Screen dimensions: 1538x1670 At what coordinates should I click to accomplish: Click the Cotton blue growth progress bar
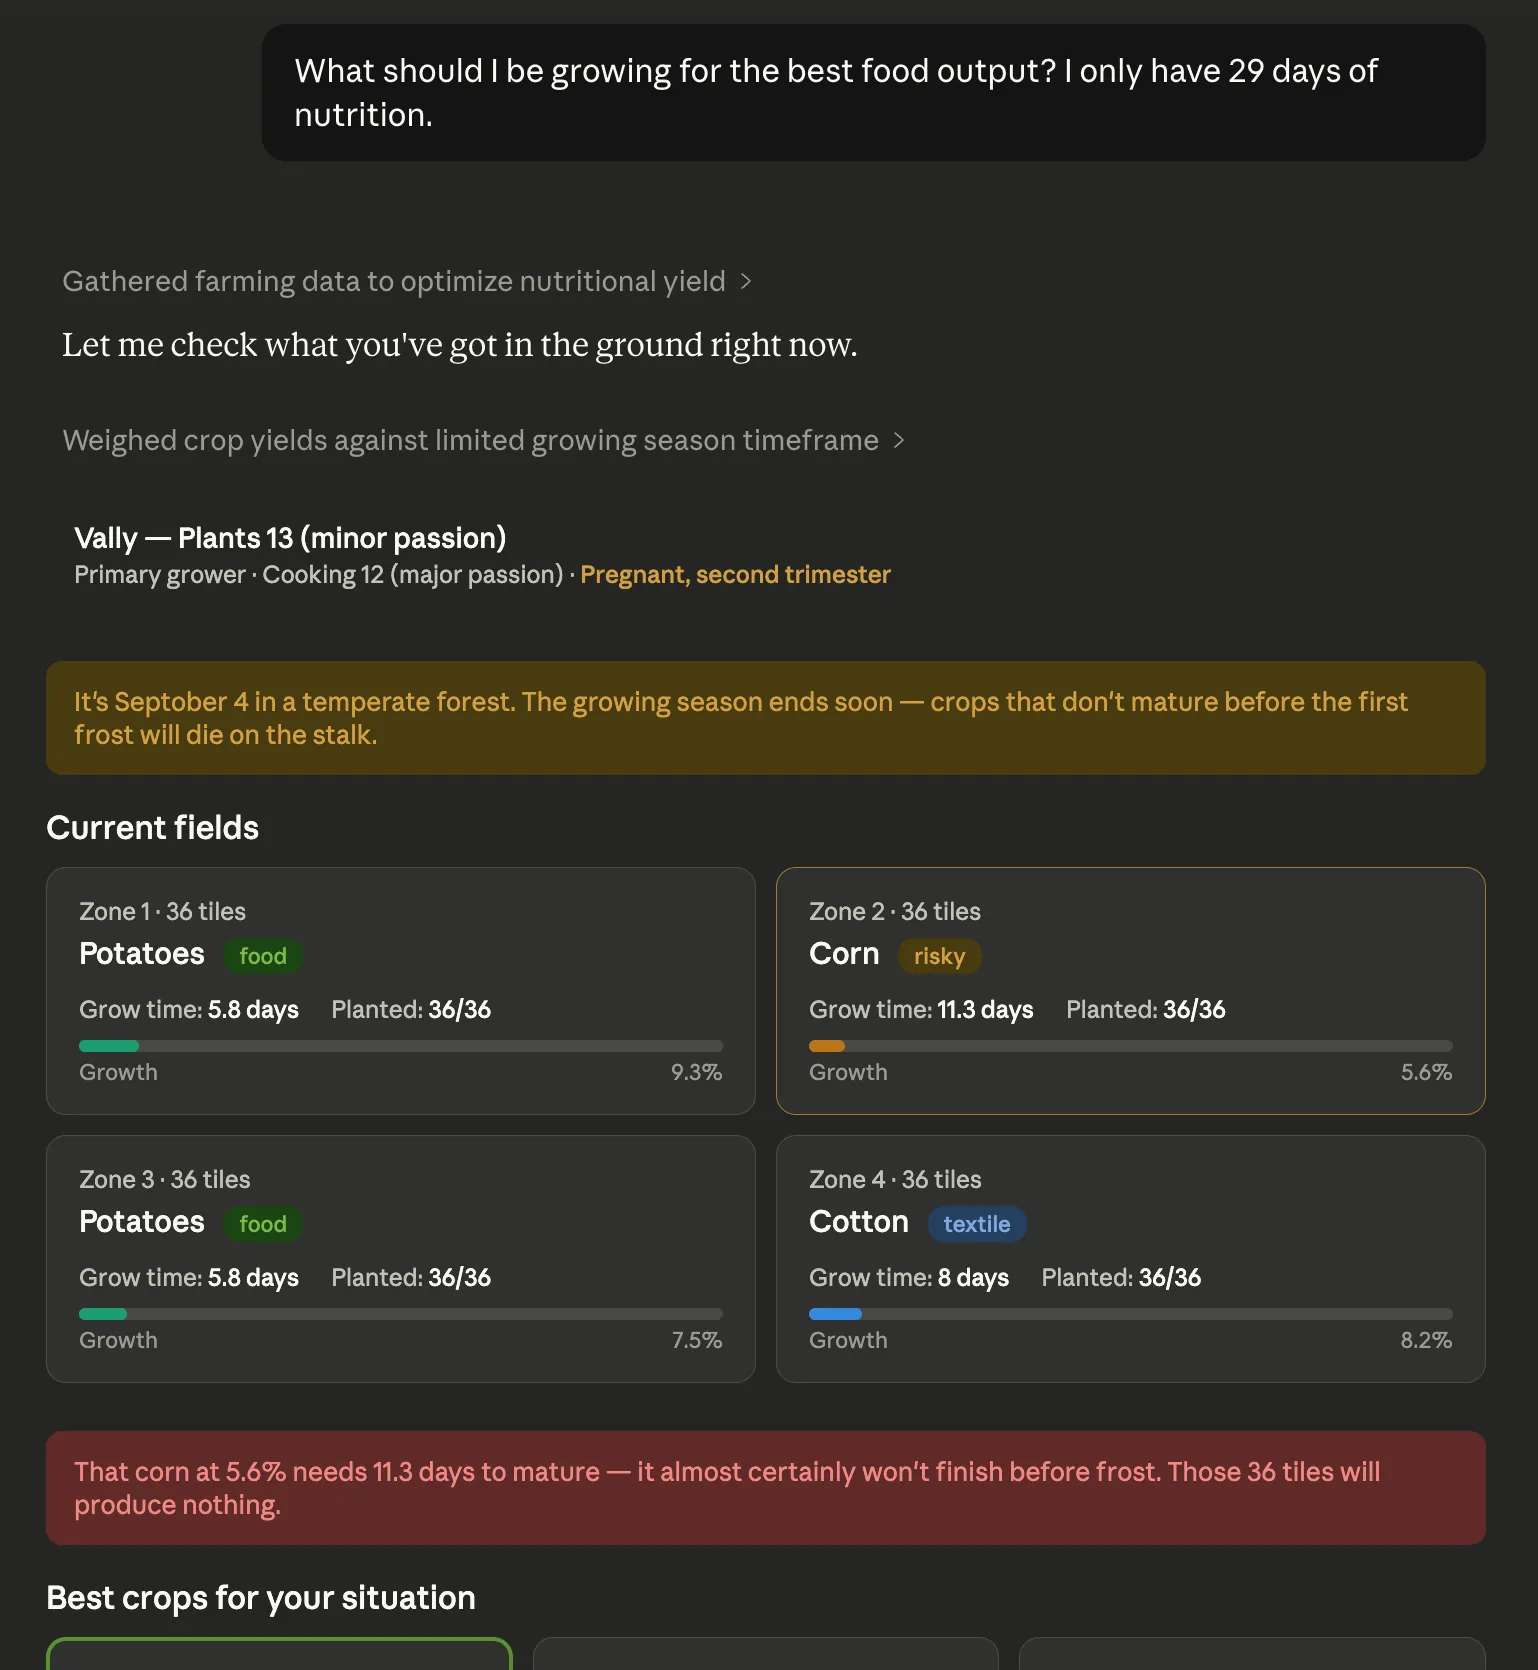(1130, 1314)
